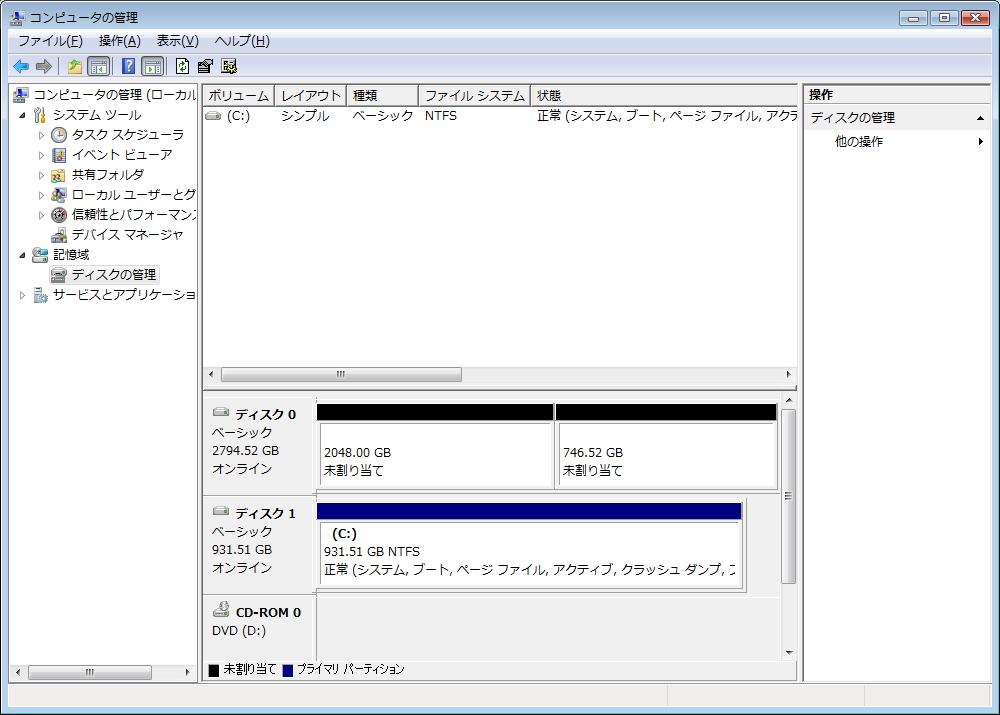Expand the 信頼性とパフォーマンス node
Image resolution: width=1000 pixels, height=715 pixels.
[41, 215]
